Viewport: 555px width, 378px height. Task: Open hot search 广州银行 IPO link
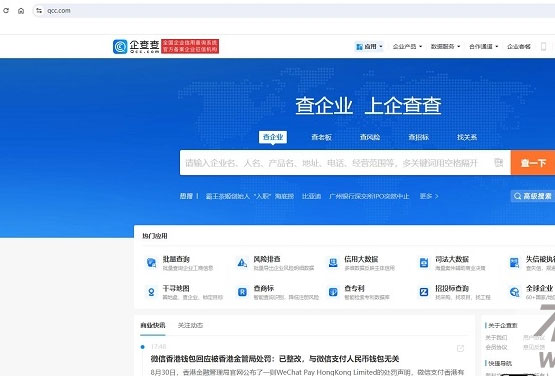[x=369, y=196]
